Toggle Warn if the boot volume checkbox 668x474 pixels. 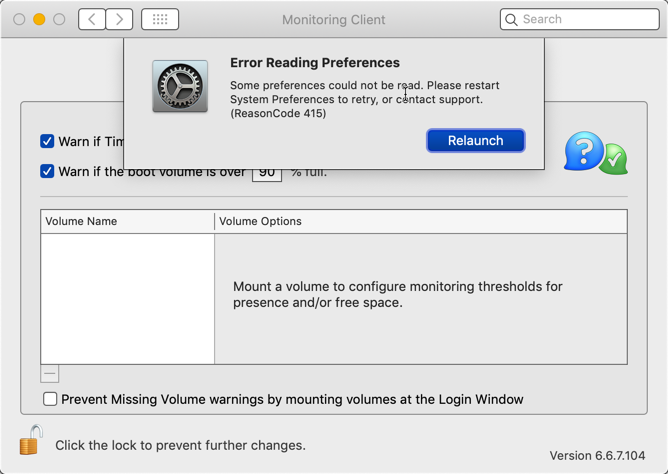pyautogui.click(x=47, y=171)
